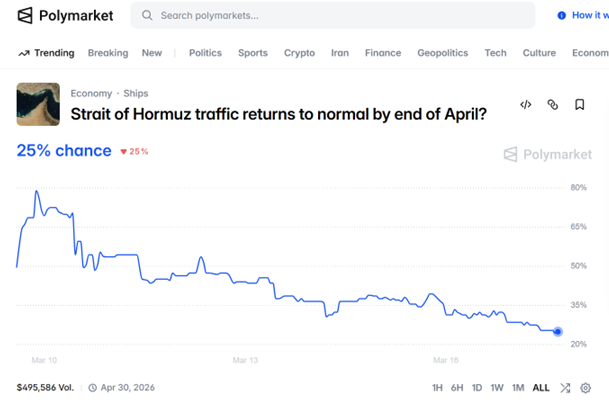Select the 1H time range
This screenshot has height=411, width=609.
tap(437, 388)
